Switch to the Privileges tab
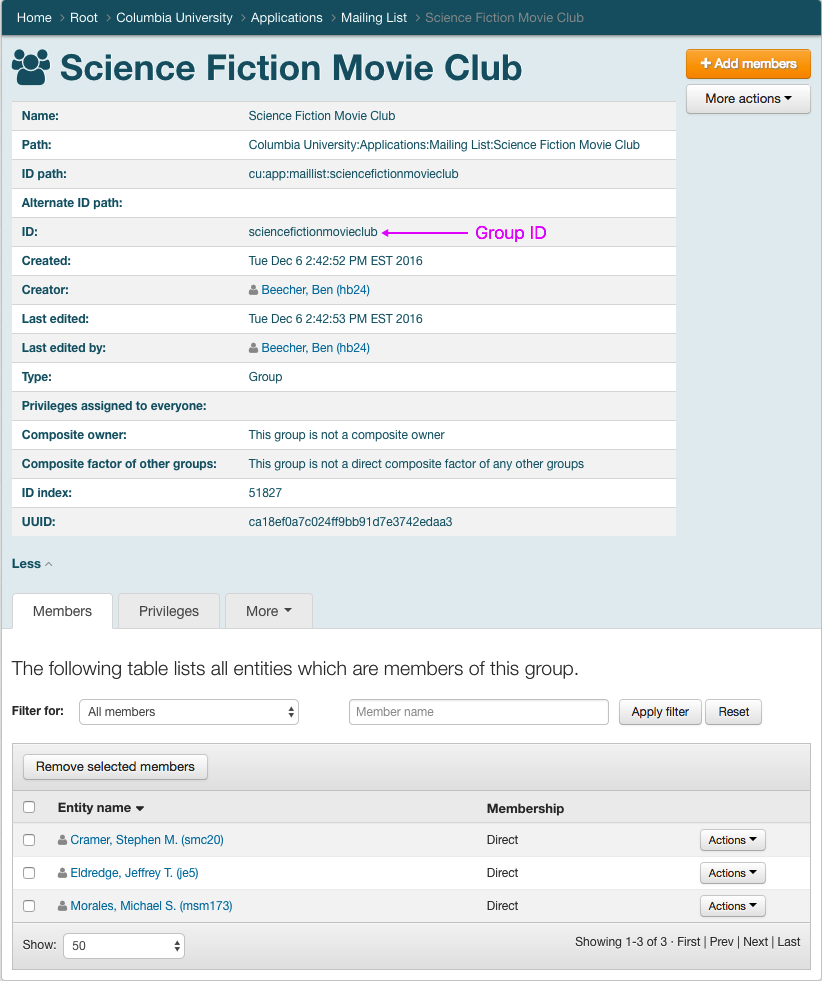The image size is (822, 981). pyautogui.click(x=169, y=611)
